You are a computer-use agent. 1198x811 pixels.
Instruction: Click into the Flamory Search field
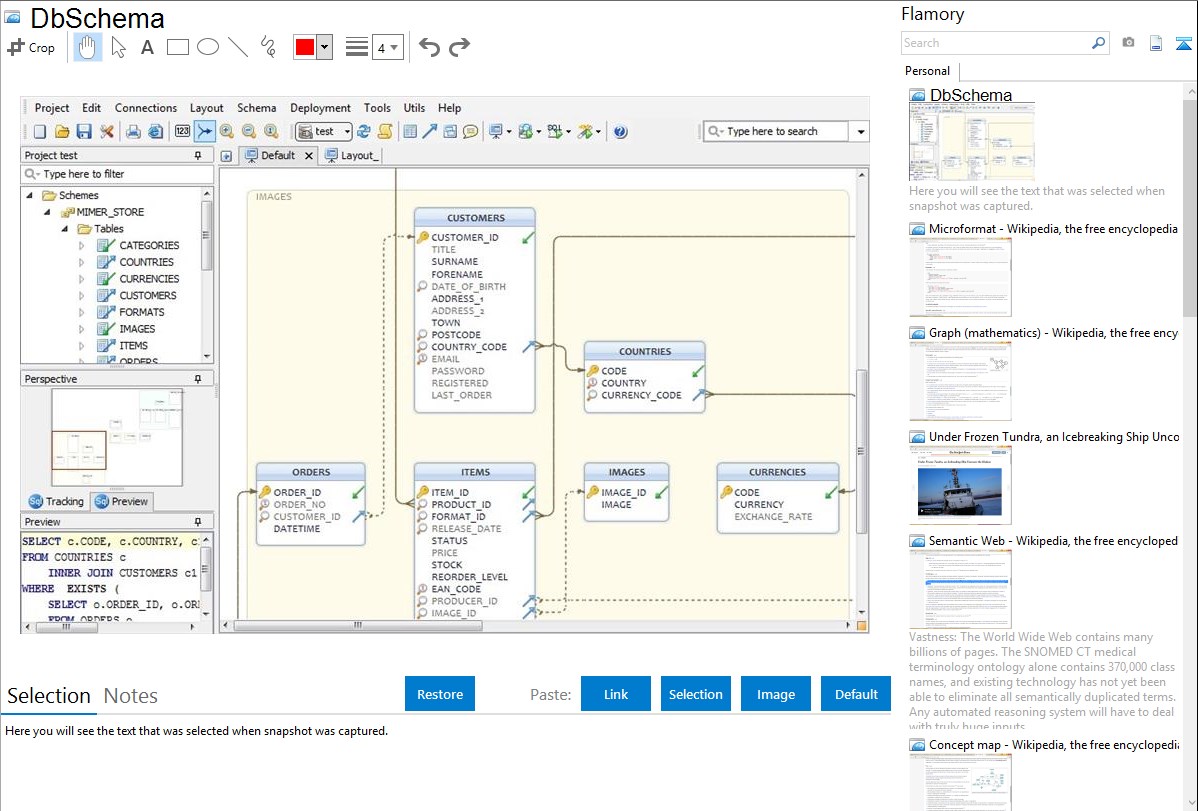pos(996,43)
